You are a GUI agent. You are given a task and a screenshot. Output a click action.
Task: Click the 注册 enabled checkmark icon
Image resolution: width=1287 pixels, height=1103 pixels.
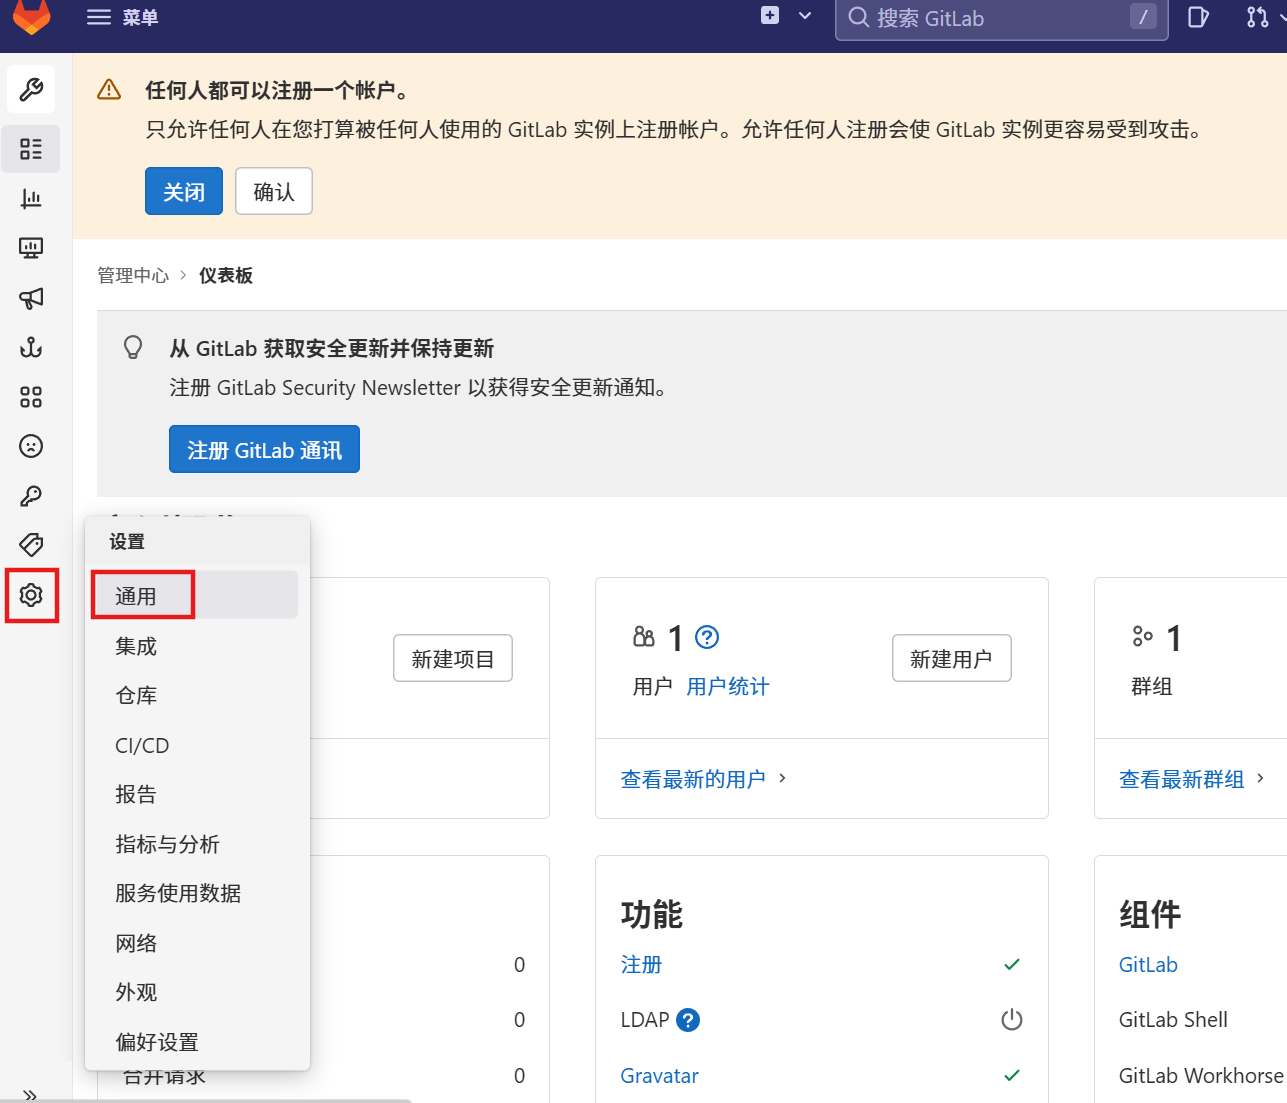1012,965
